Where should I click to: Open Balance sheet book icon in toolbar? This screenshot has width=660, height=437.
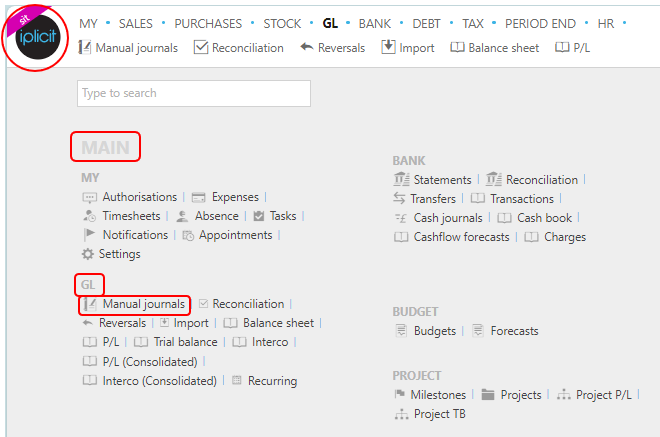457,47
